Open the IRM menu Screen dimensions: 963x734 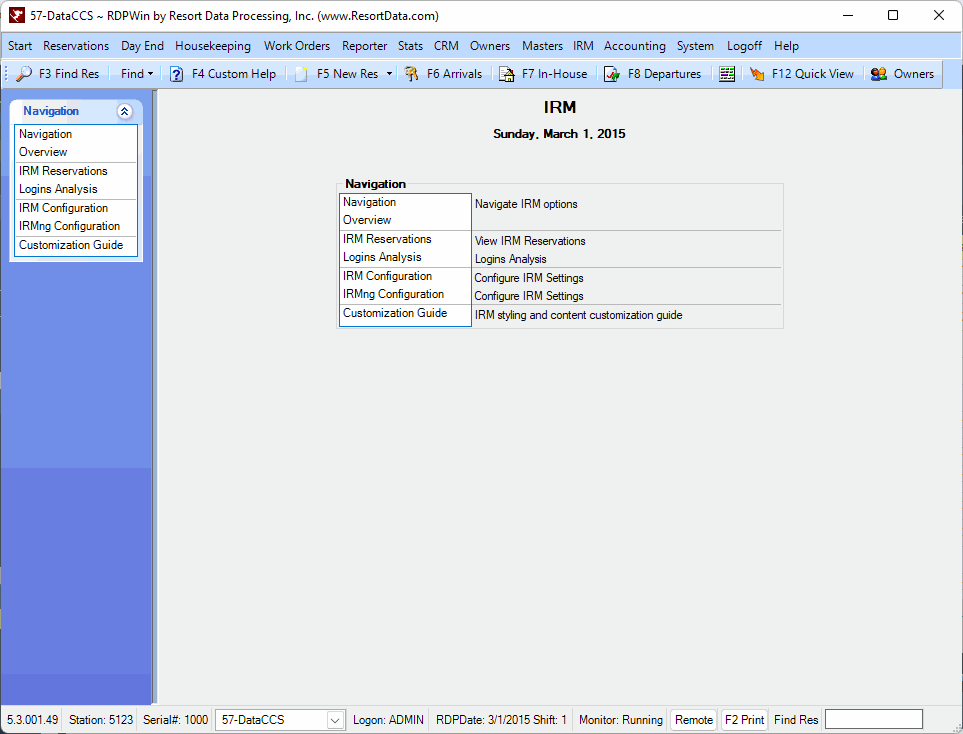583,46
